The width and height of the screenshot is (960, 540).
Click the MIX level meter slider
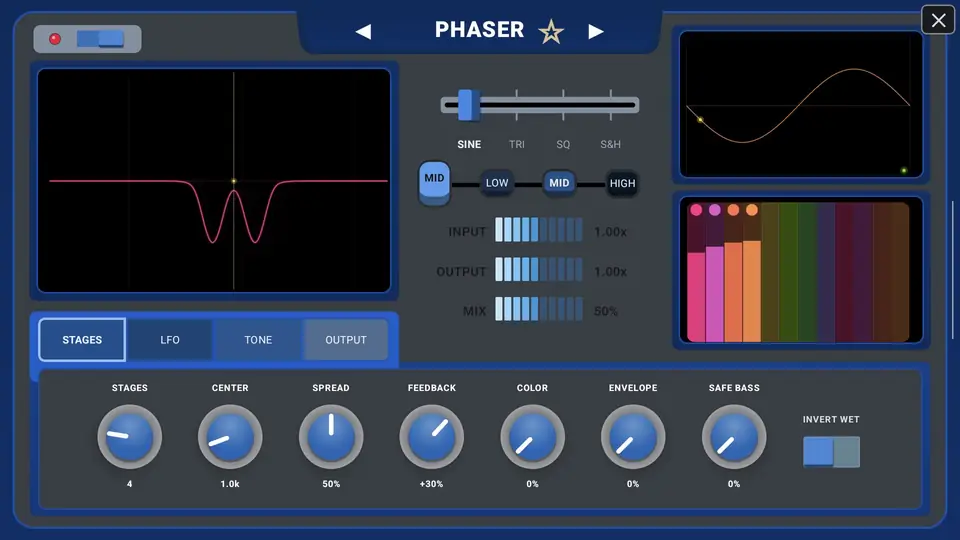click(x=539, y=309)
